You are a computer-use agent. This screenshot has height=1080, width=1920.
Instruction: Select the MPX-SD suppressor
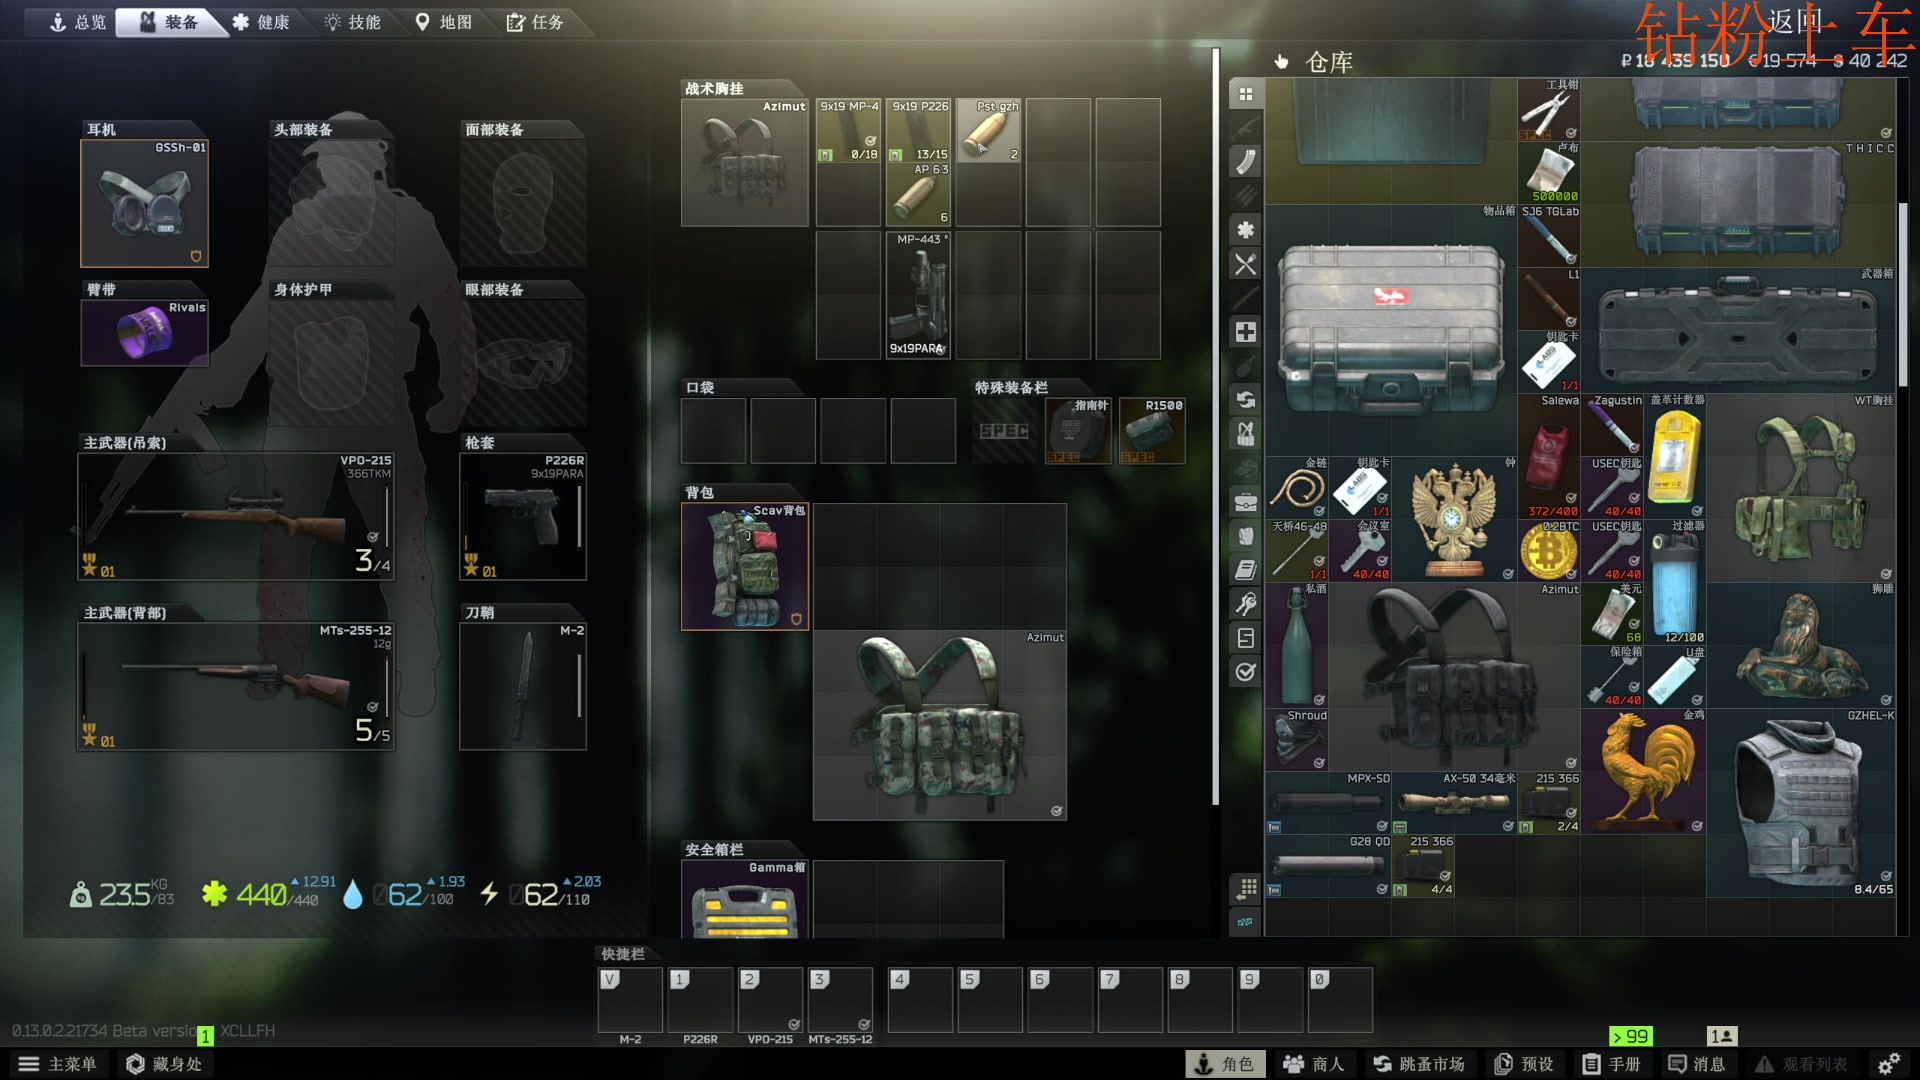(1329, 803)
